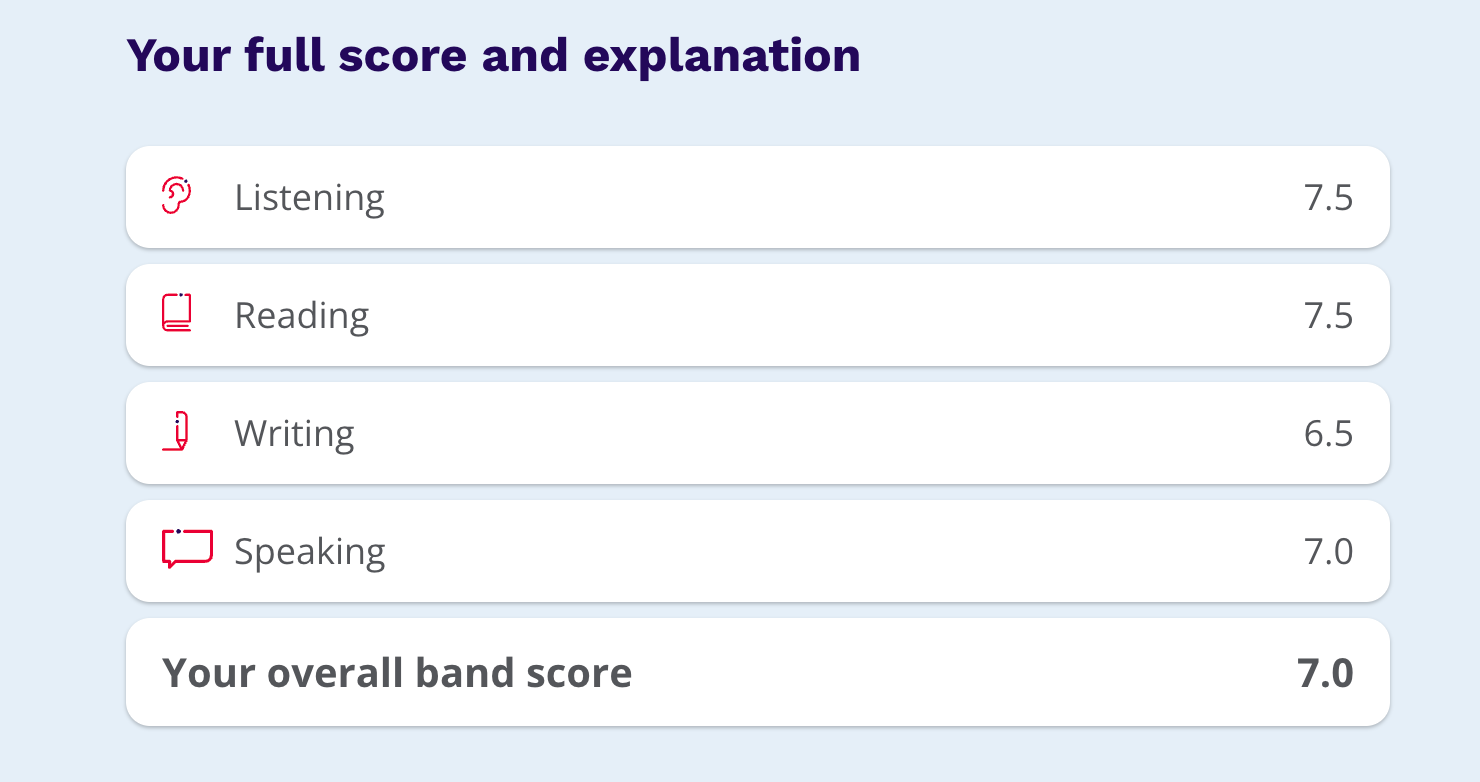Click the speech bubble icon beside Speaking
Image resolution: width=1480 pixels, height=782 pixels.
187,549
